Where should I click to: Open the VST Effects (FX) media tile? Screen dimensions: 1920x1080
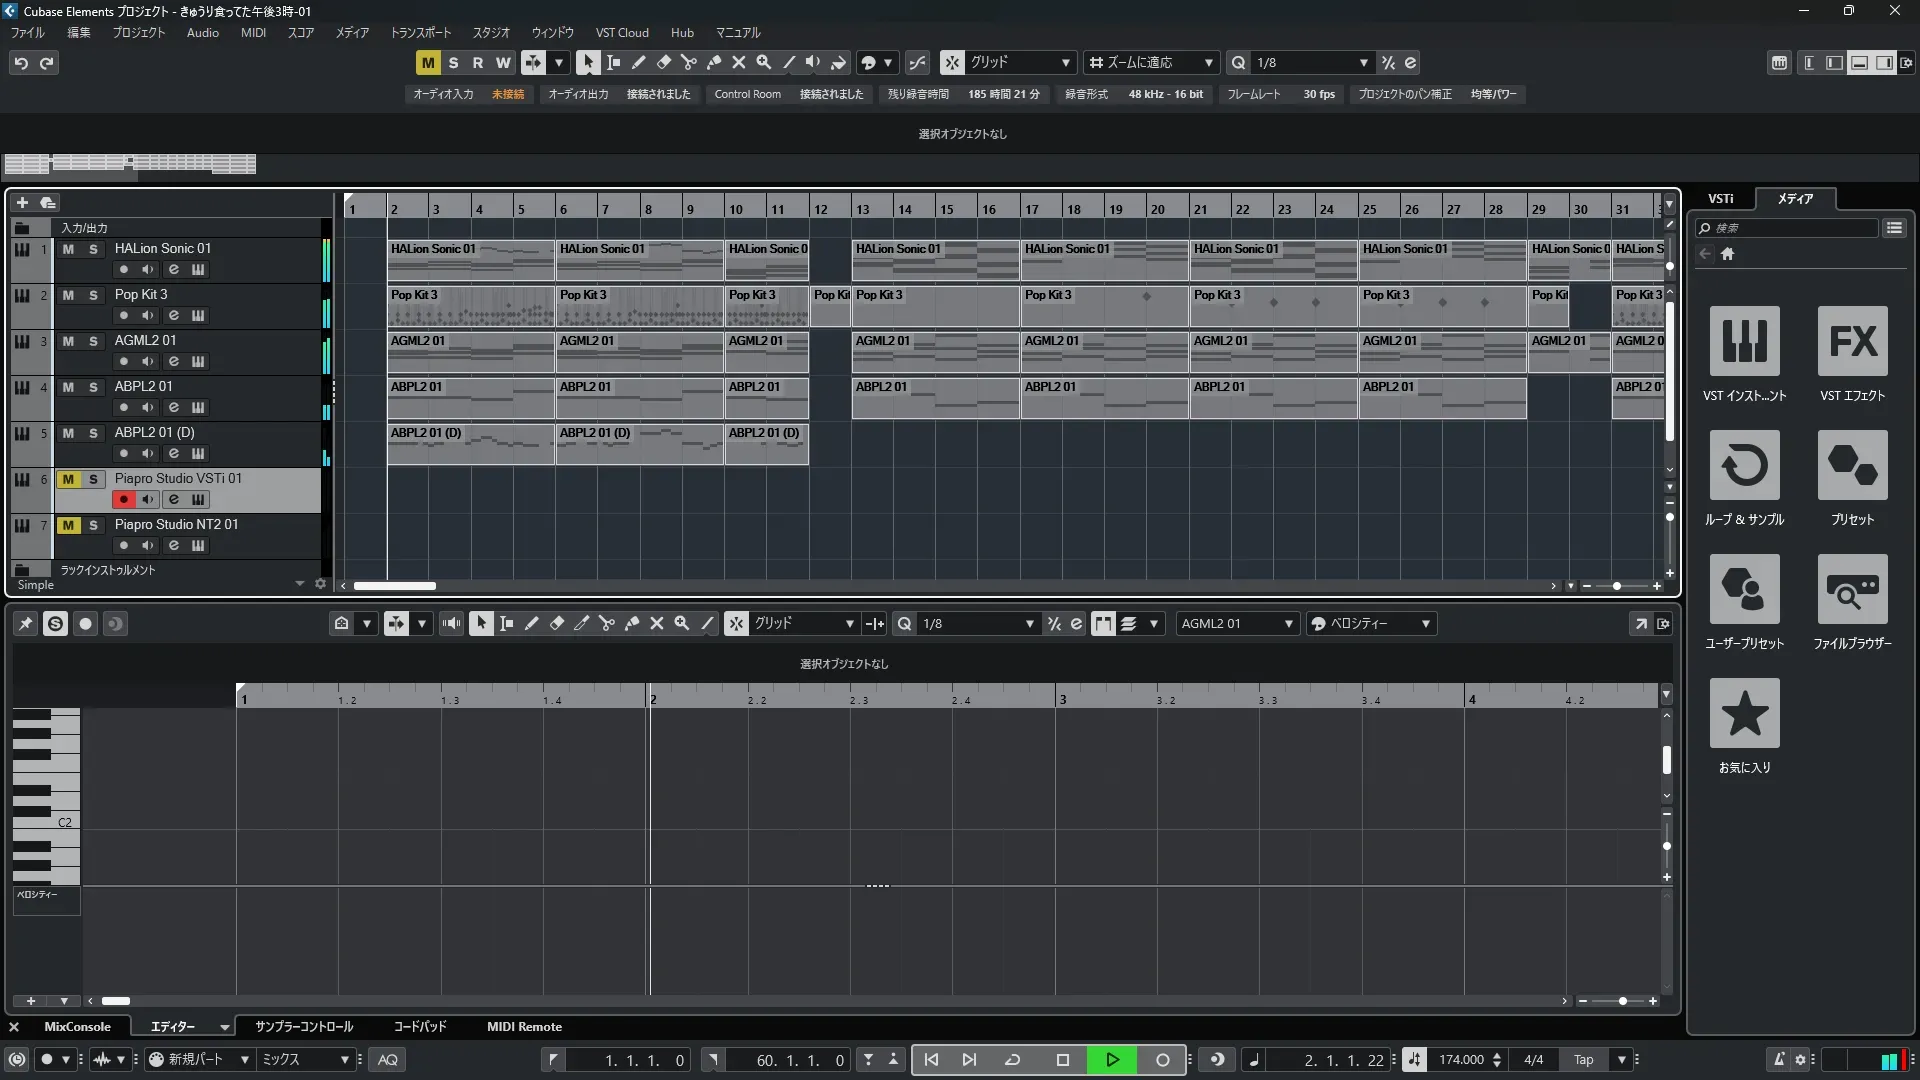coord(1852,342)
